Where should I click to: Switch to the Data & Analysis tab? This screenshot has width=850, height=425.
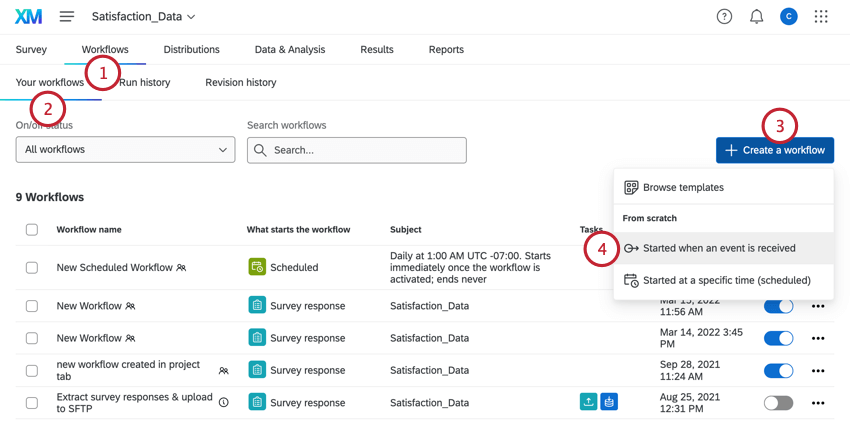289,49
